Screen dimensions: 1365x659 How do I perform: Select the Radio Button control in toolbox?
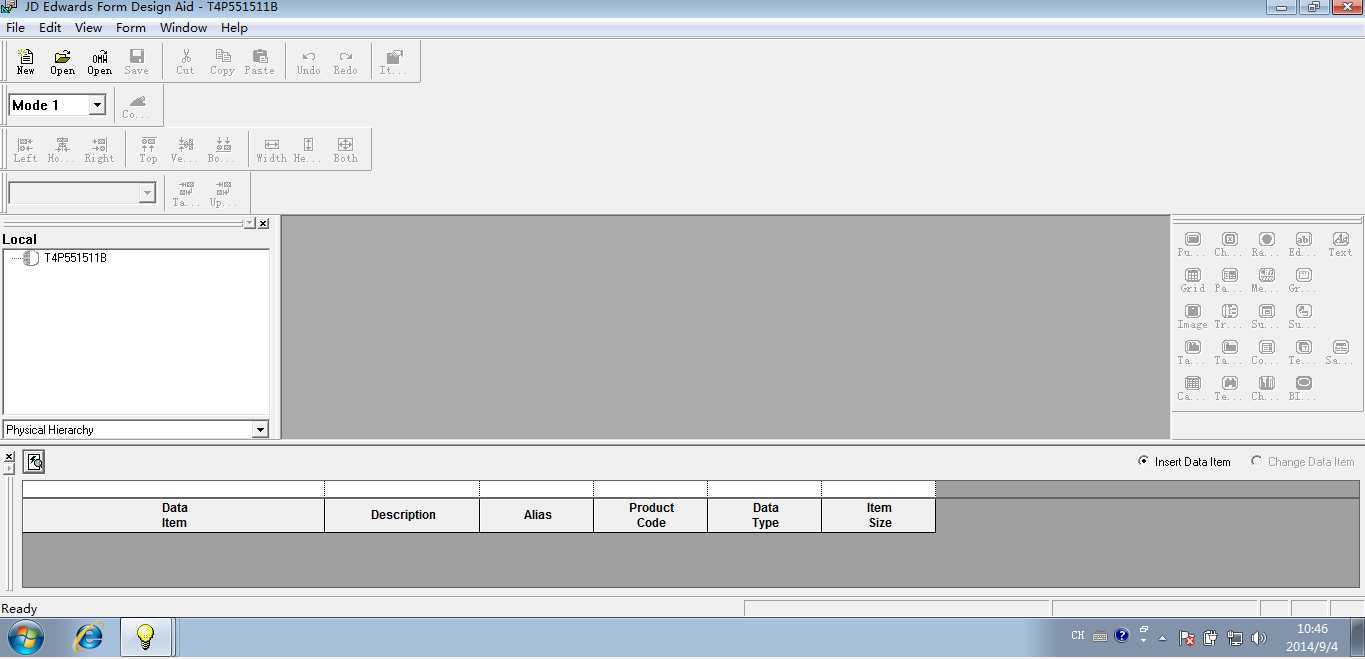pos(1266,244)
